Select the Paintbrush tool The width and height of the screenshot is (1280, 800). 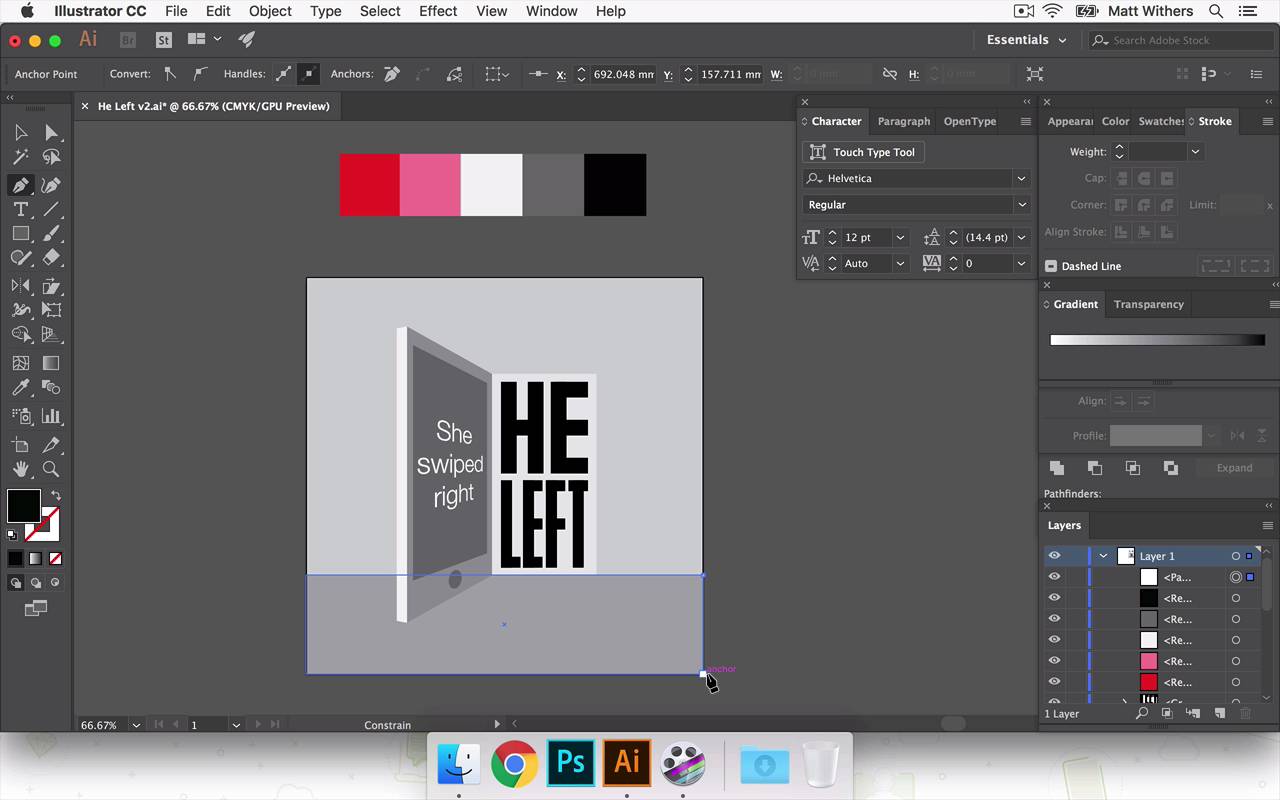[x=51, y=233]
